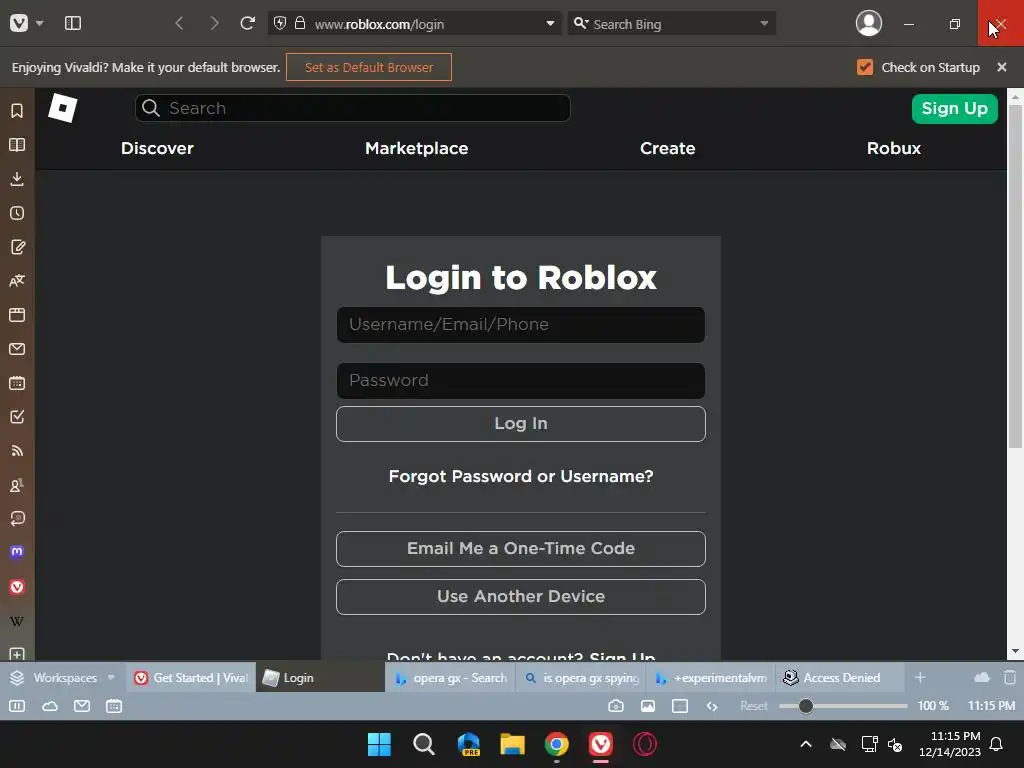Switch to is opera gx spying tab
The image size is (1024, 768).
click(581, 678)
